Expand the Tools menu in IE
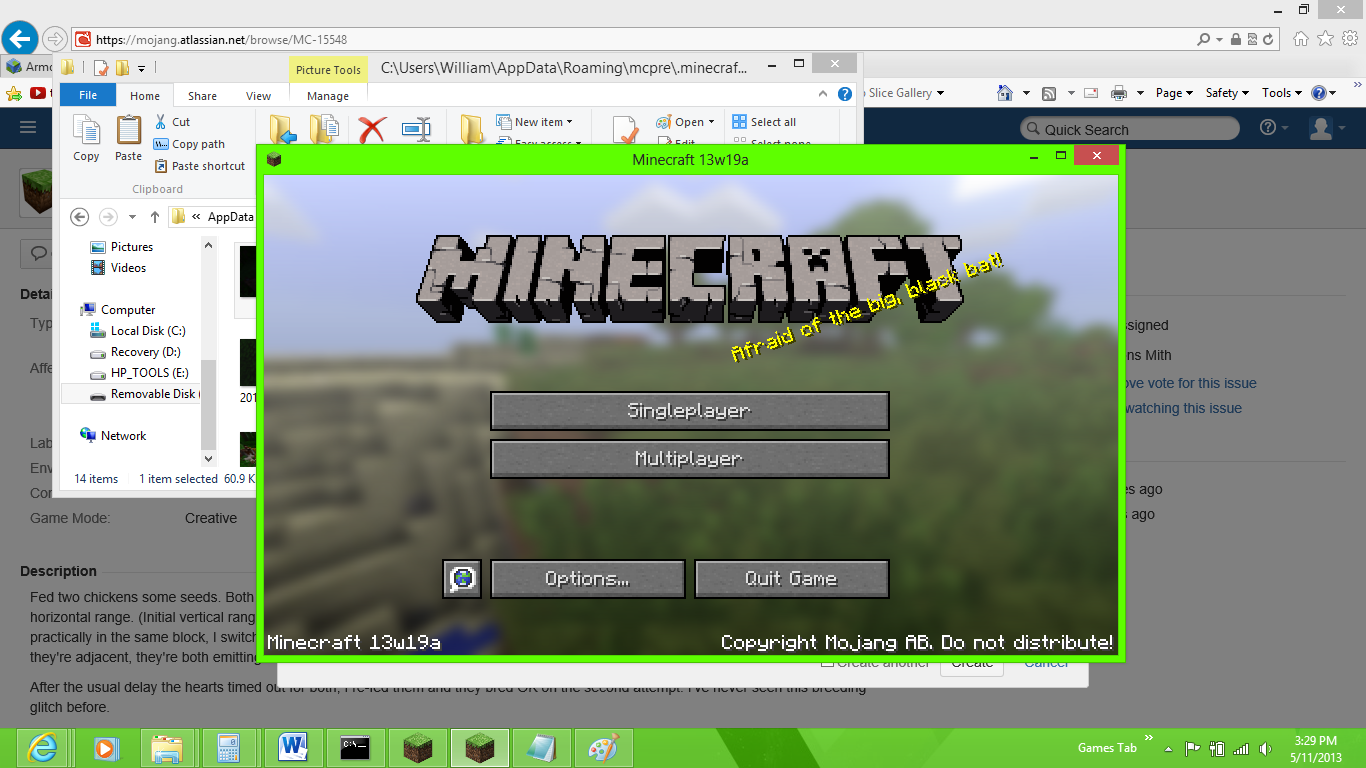Image resolution: width=1366 pixels, height=768 pixels. click(x=1281, y=93)
